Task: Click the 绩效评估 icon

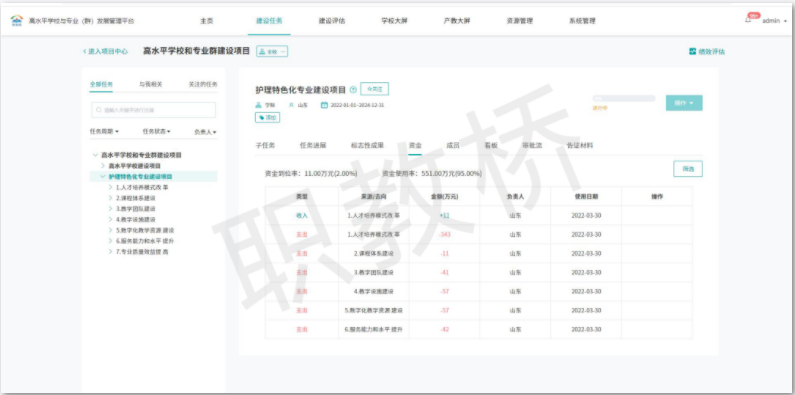Action: pos(693,51)
